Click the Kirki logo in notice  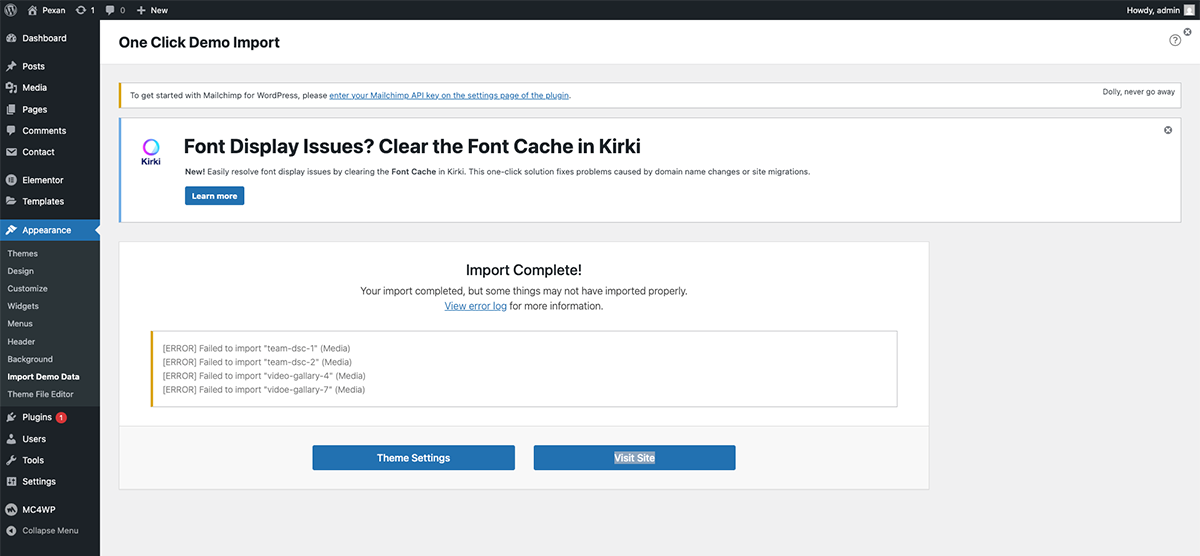(x=151, y=151)
